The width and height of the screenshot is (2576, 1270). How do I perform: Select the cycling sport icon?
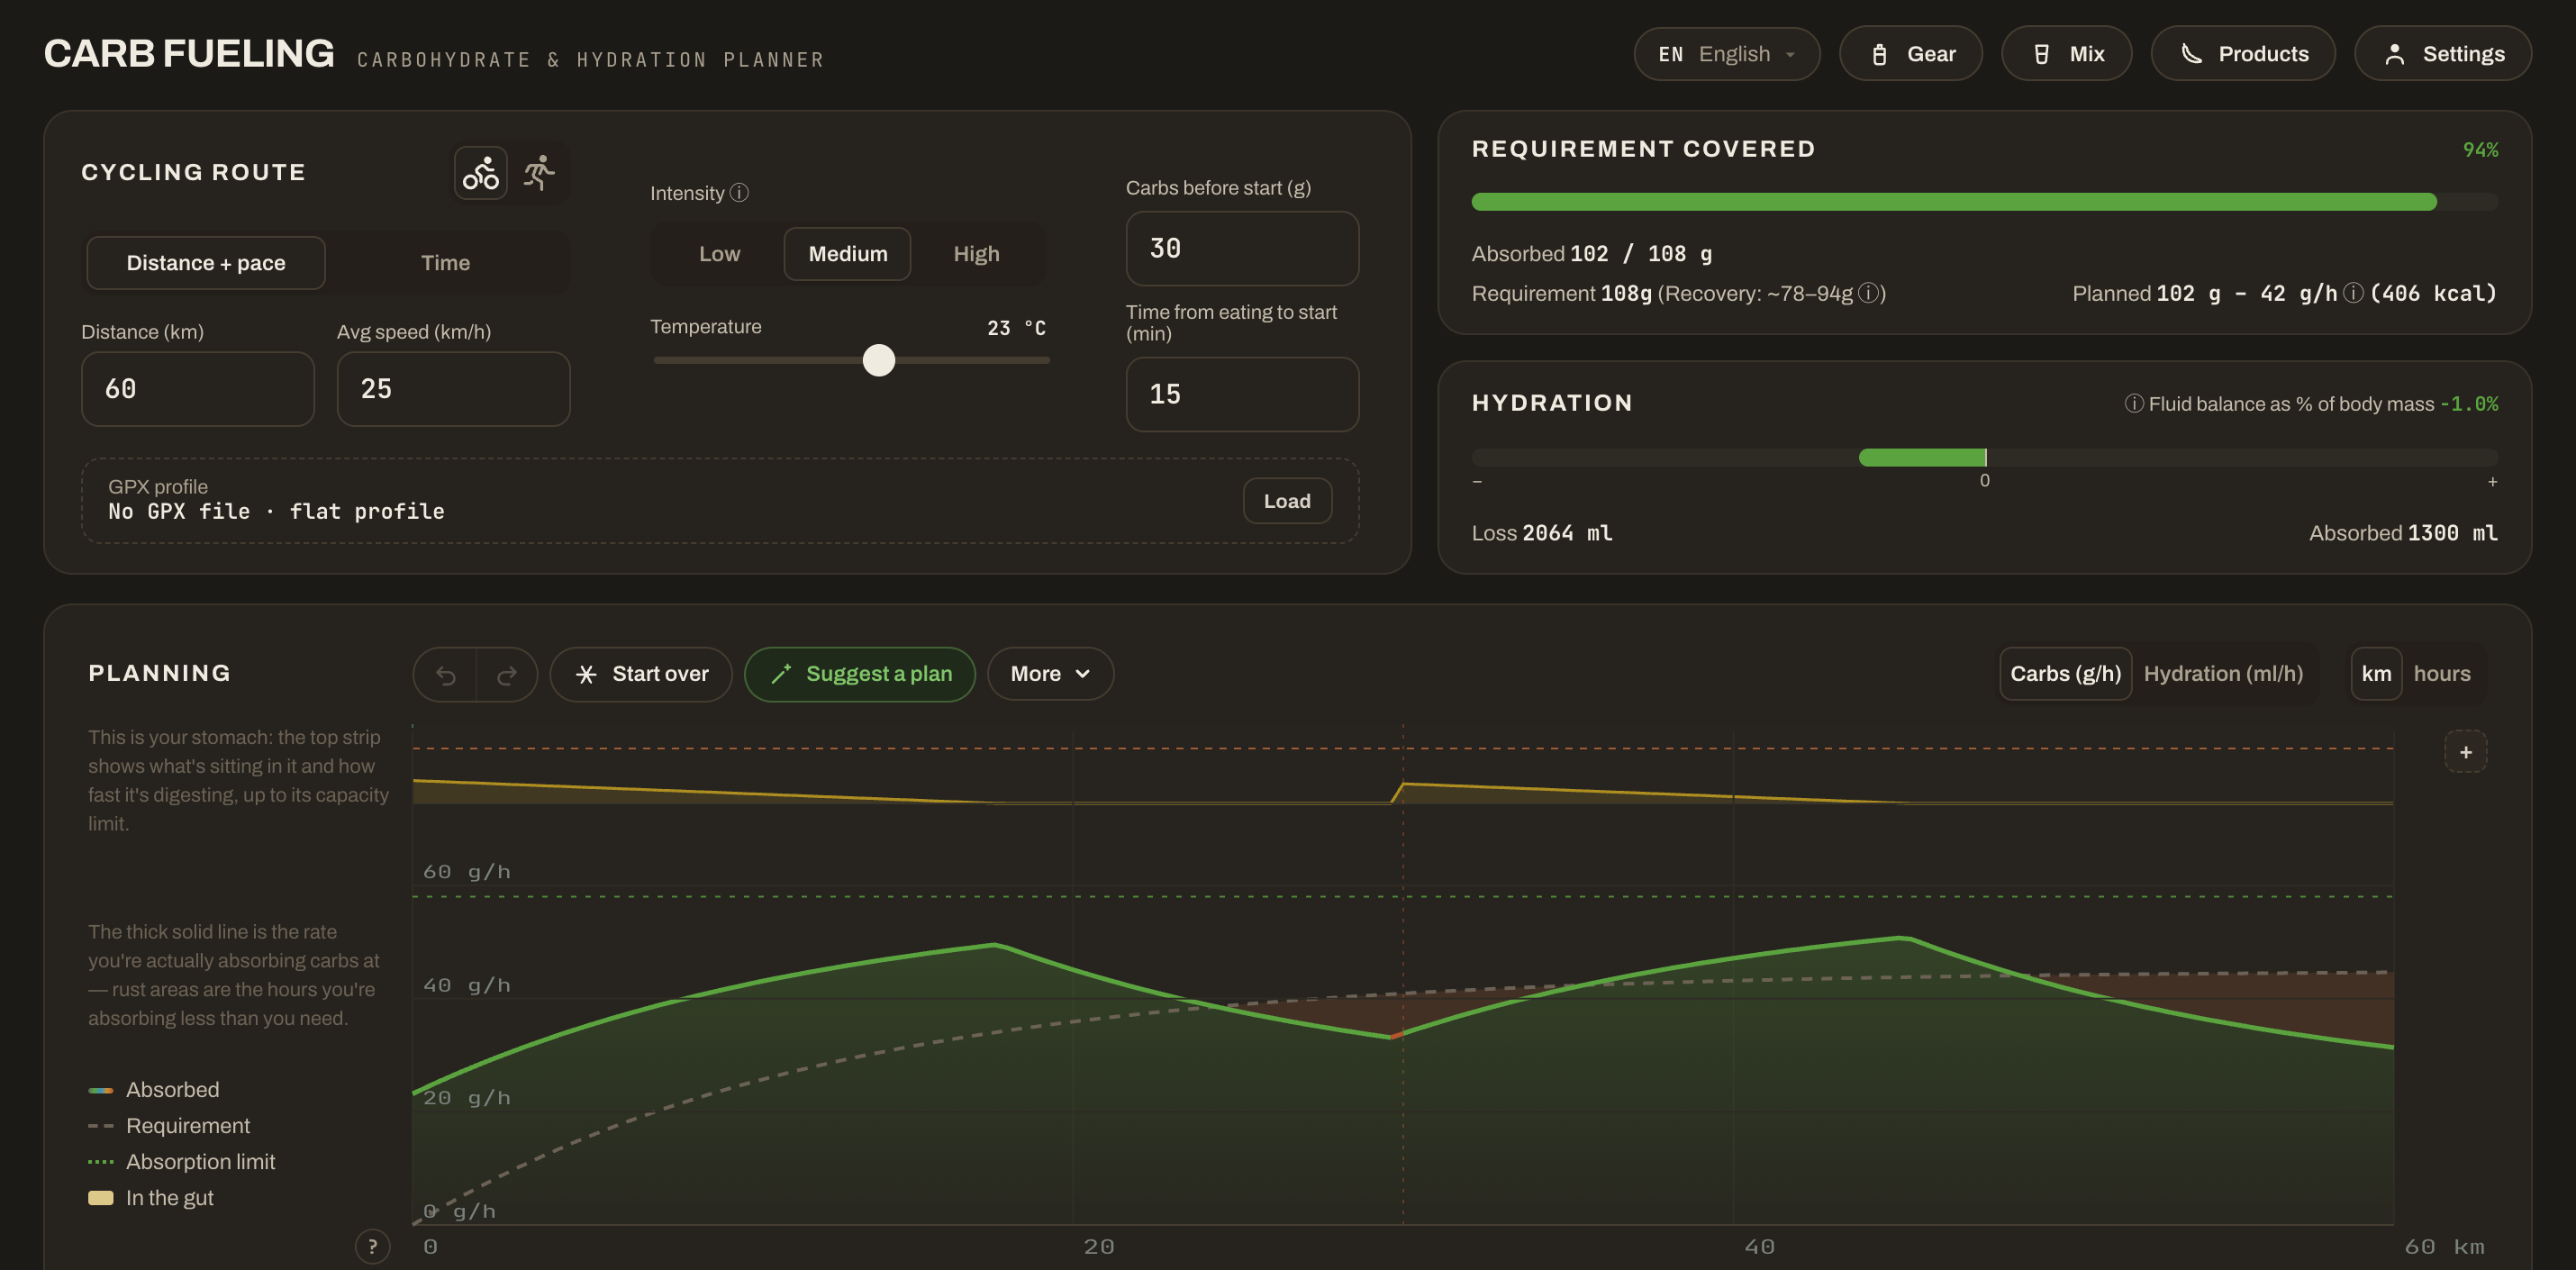[x=480, y=173]
